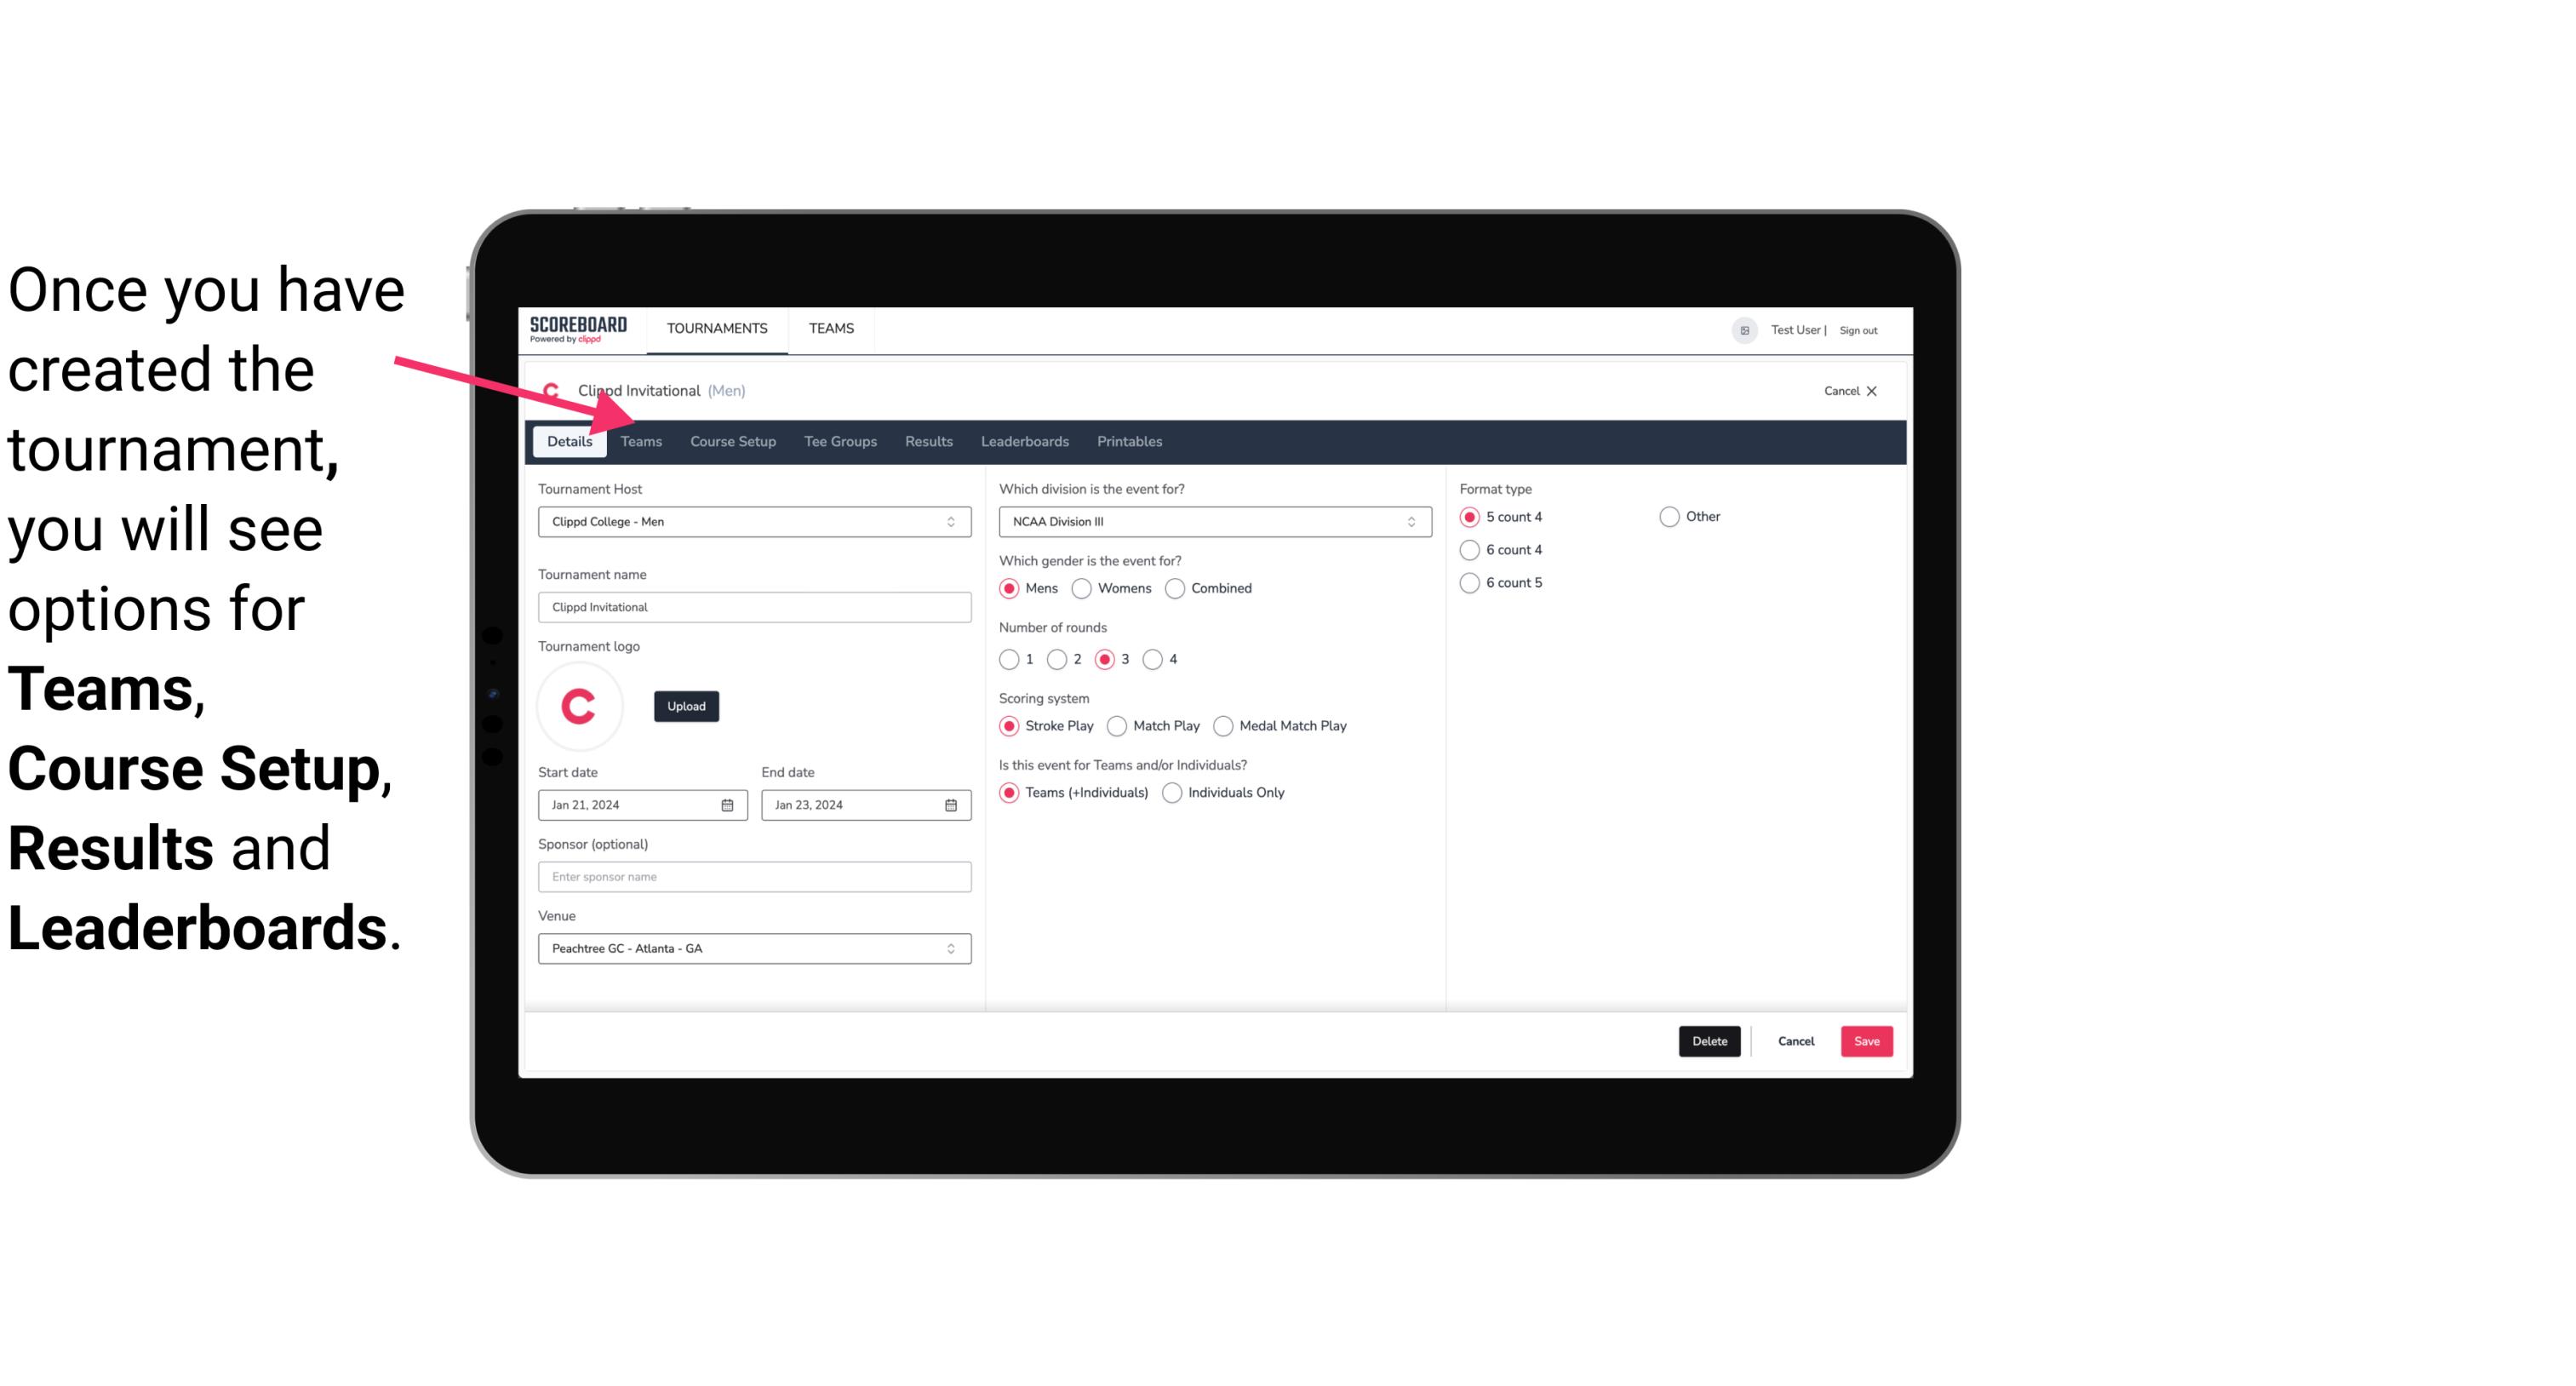The image size is (2576, 1386).
Task: Click the Upload logo button icon
Action: (686, 707)
